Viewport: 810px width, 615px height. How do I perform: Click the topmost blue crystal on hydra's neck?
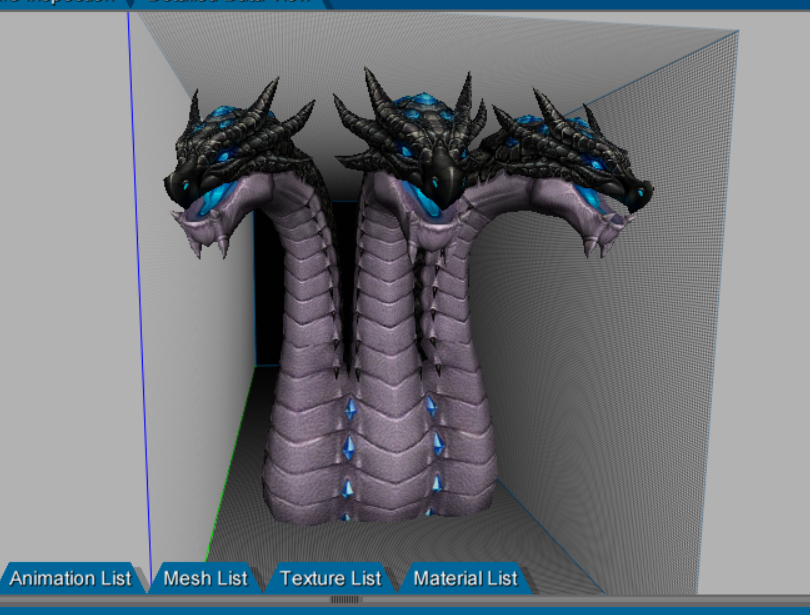[x=350, y=411]
